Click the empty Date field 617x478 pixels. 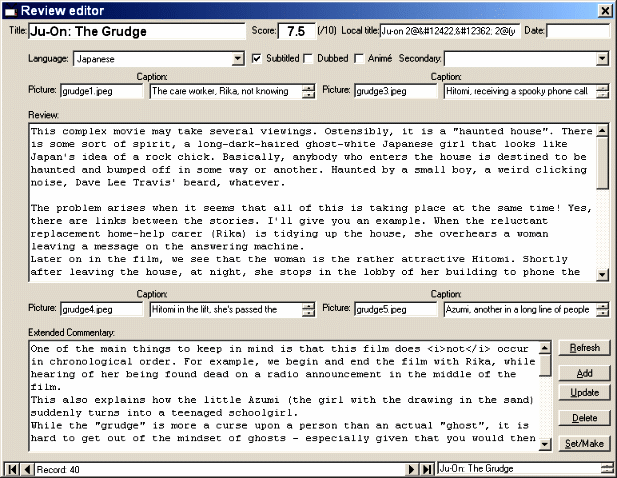click(x=578, y=31)
